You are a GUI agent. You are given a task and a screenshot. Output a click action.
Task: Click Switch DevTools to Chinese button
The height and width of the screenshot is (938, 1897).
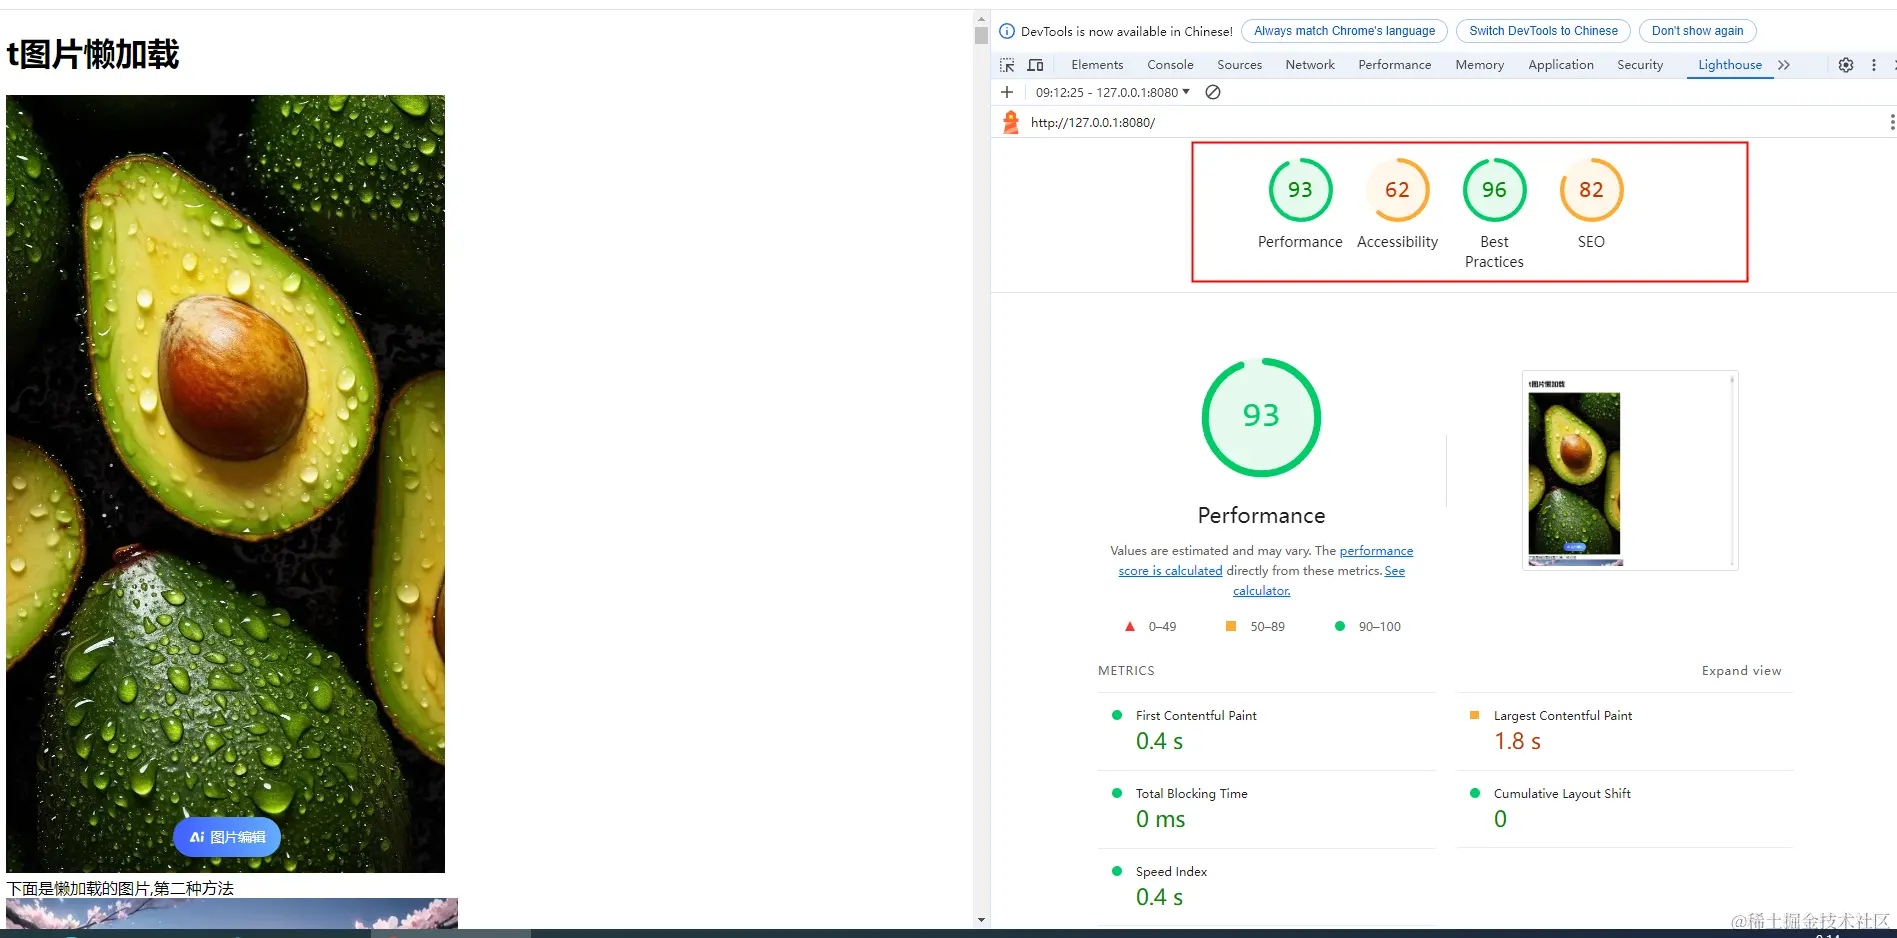click(x=1543, y=31)
